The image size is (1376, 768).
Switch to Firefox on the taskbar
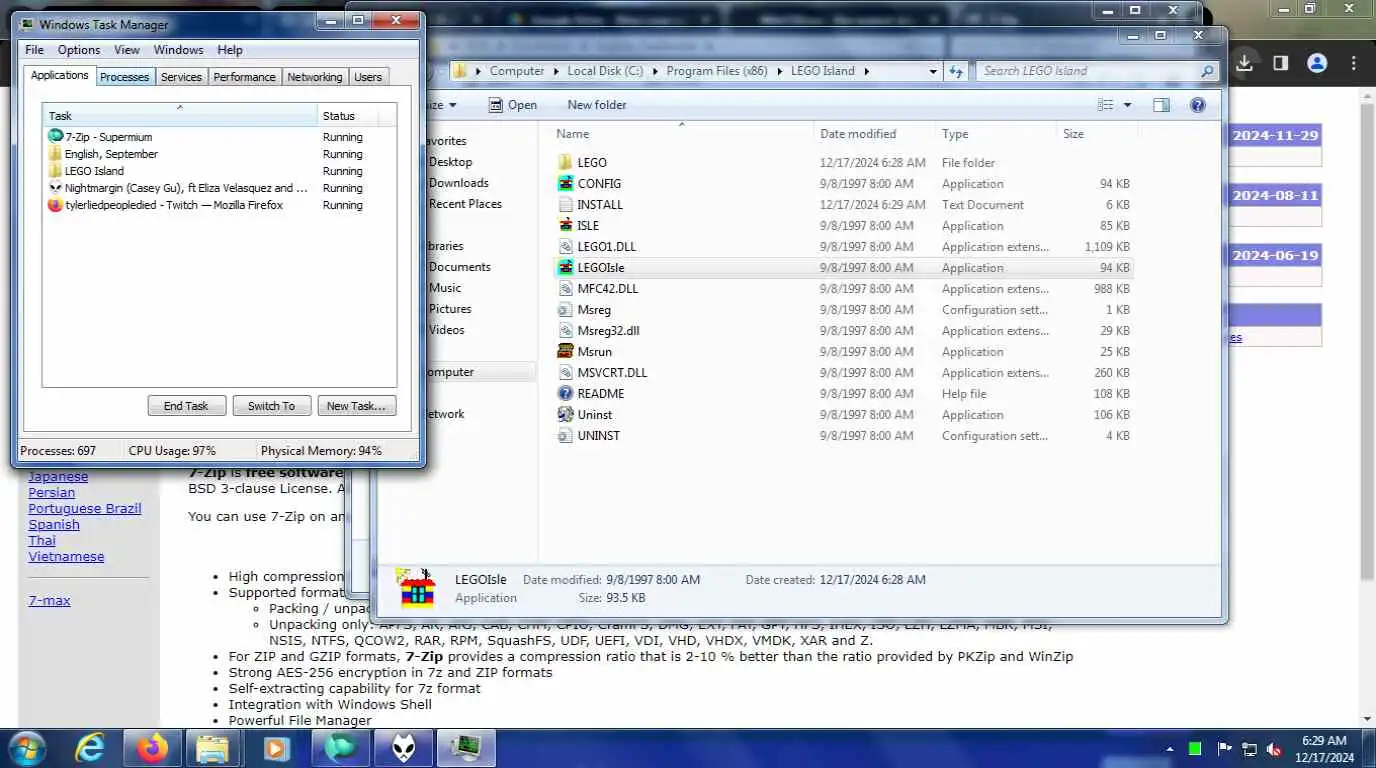(x=153, y=748)
